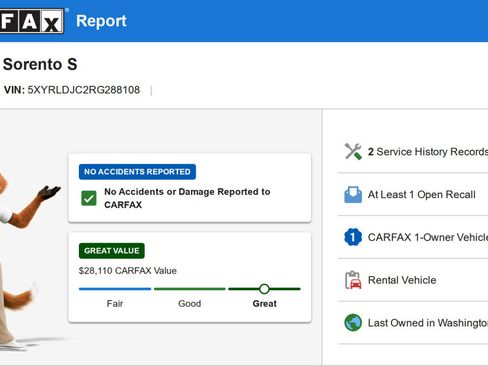Click the blue 1-Owner badge icon
Image resolution: width=488 pixels, height=366 pixels.
tap(353, 237)
